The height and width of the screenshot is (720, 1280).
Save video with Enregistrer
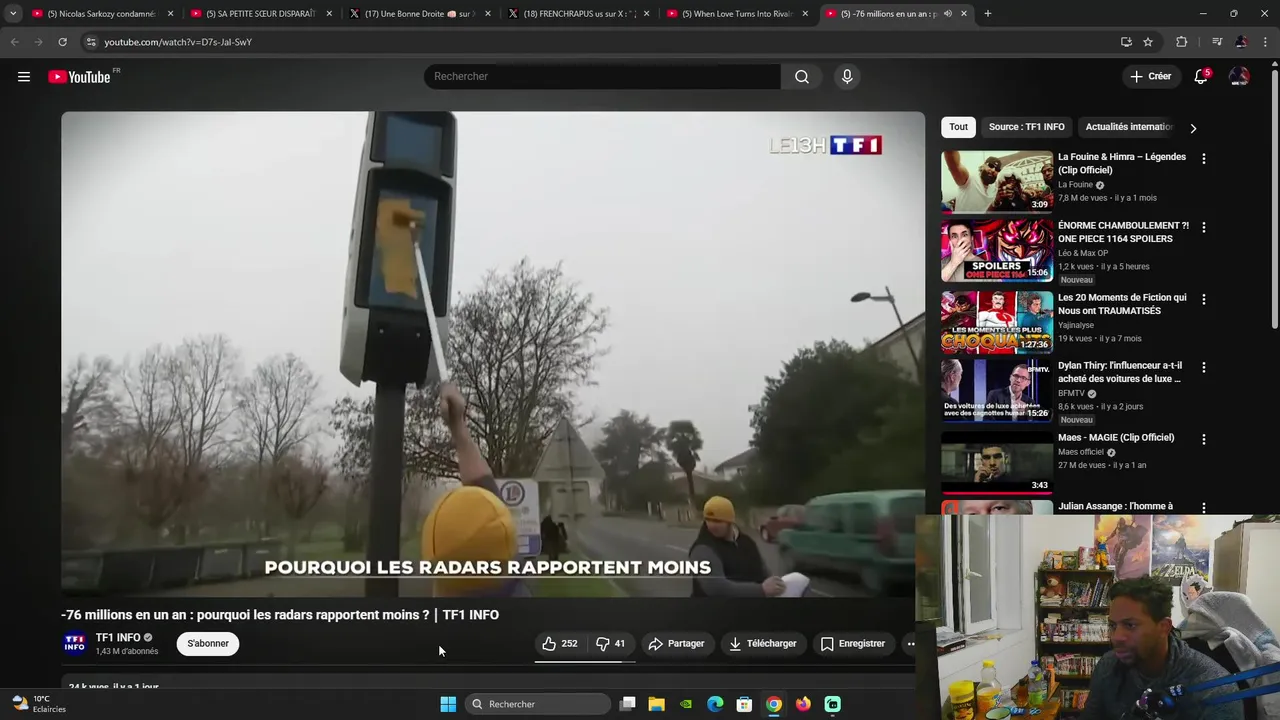click(853, 644)
